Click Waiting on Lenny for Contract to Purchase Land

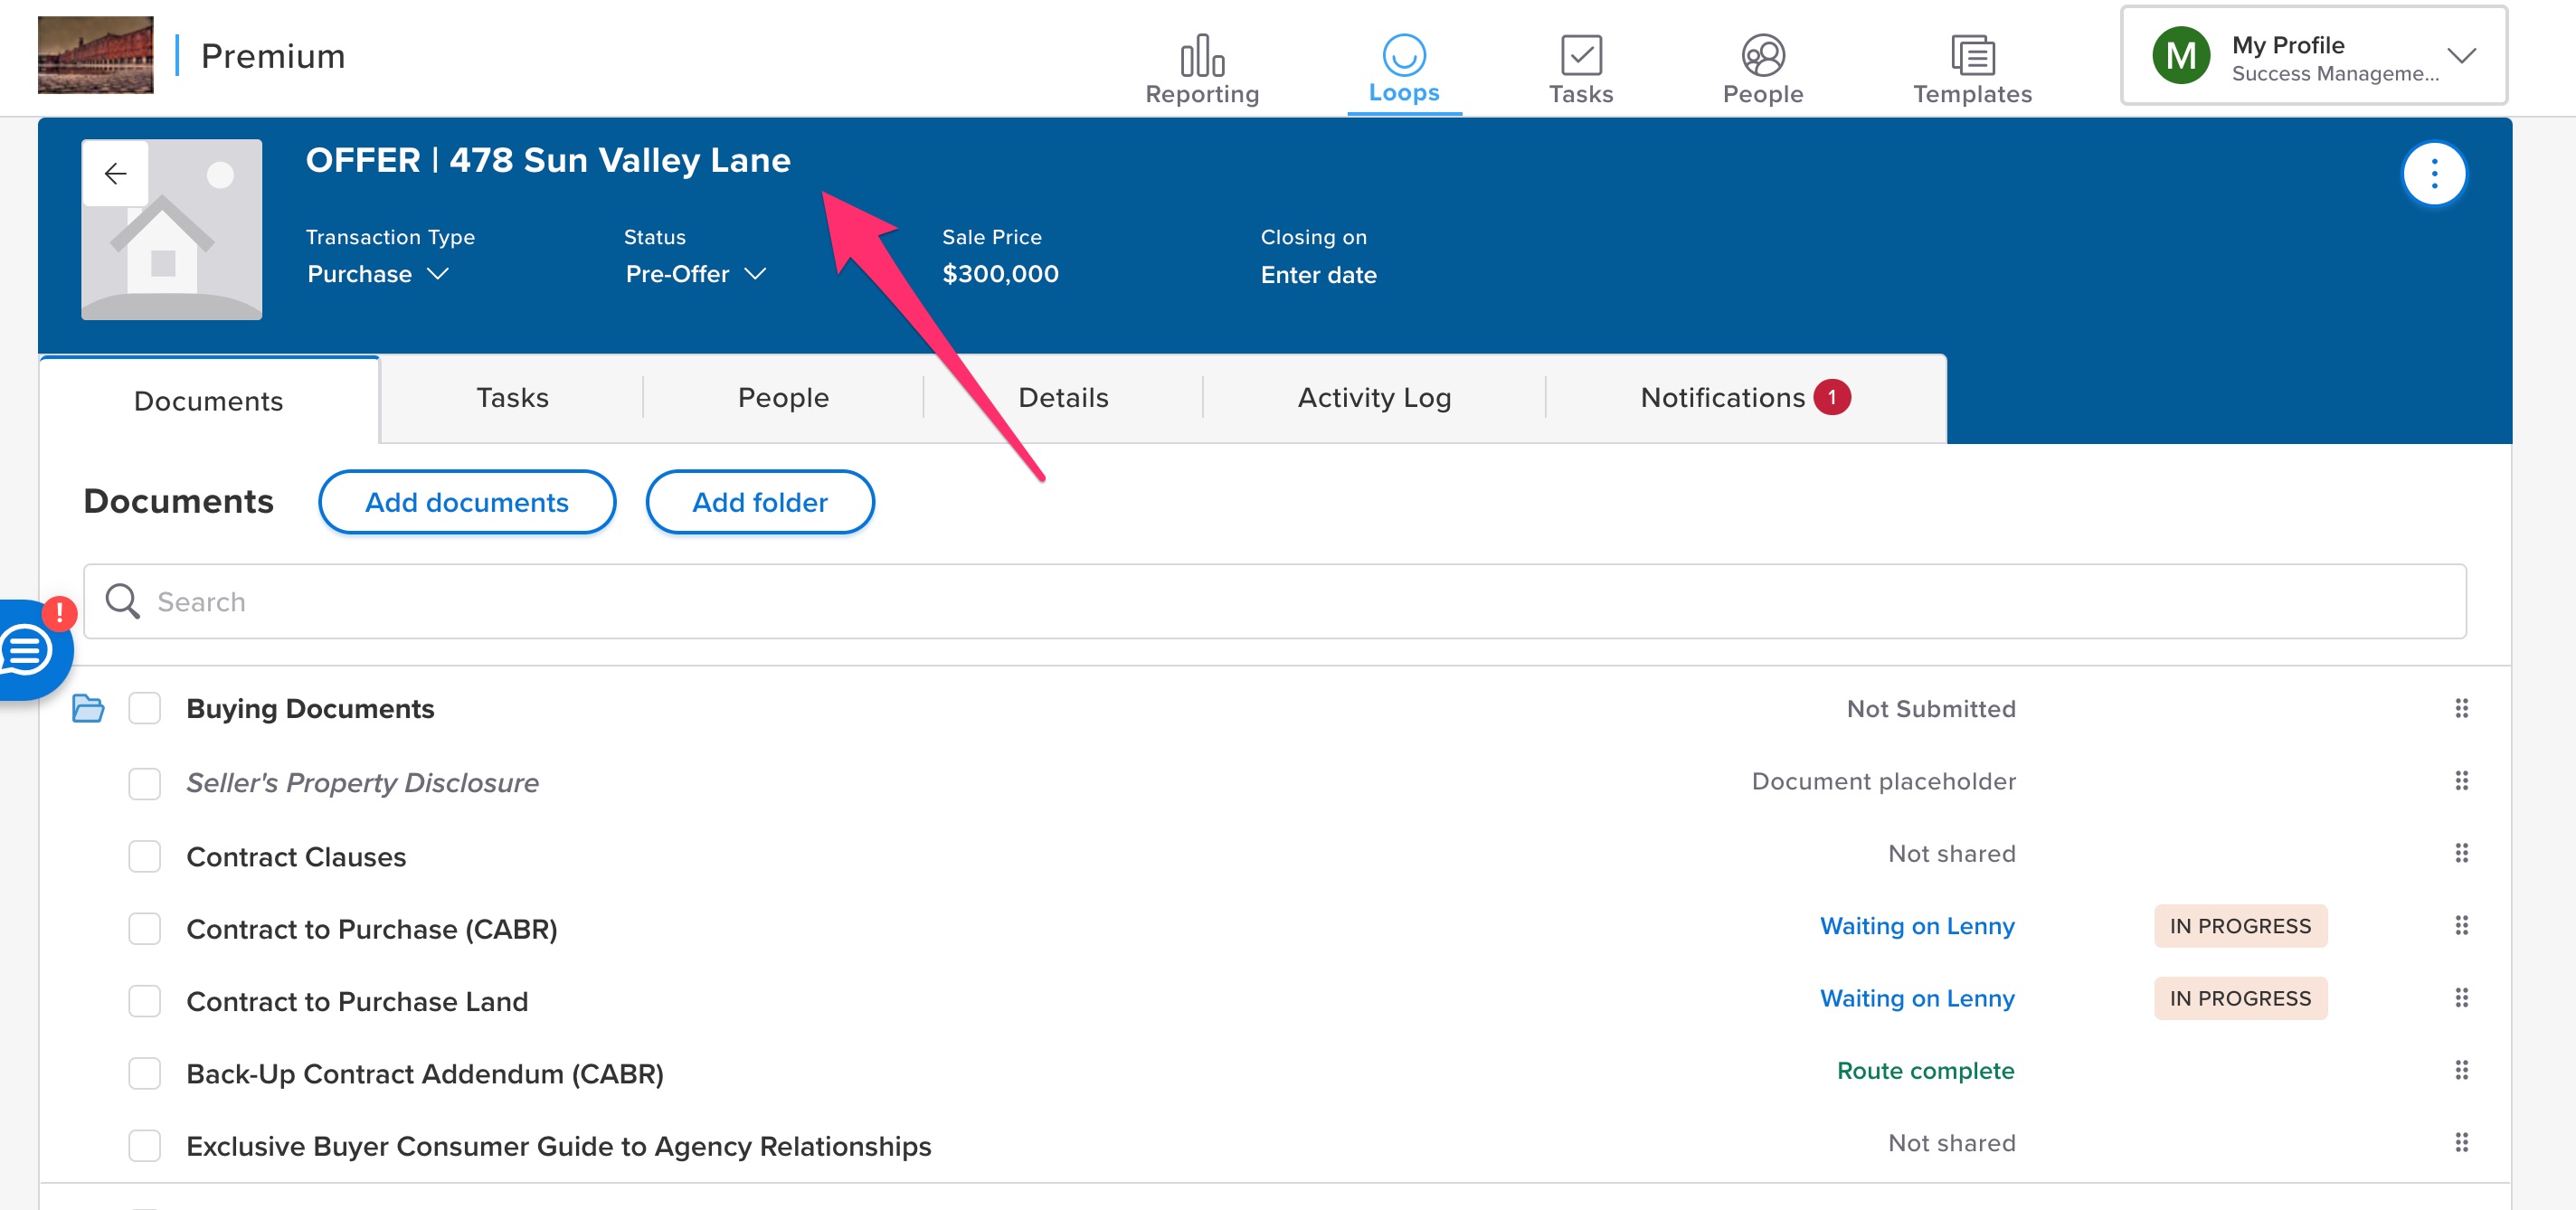point(1916,998)
